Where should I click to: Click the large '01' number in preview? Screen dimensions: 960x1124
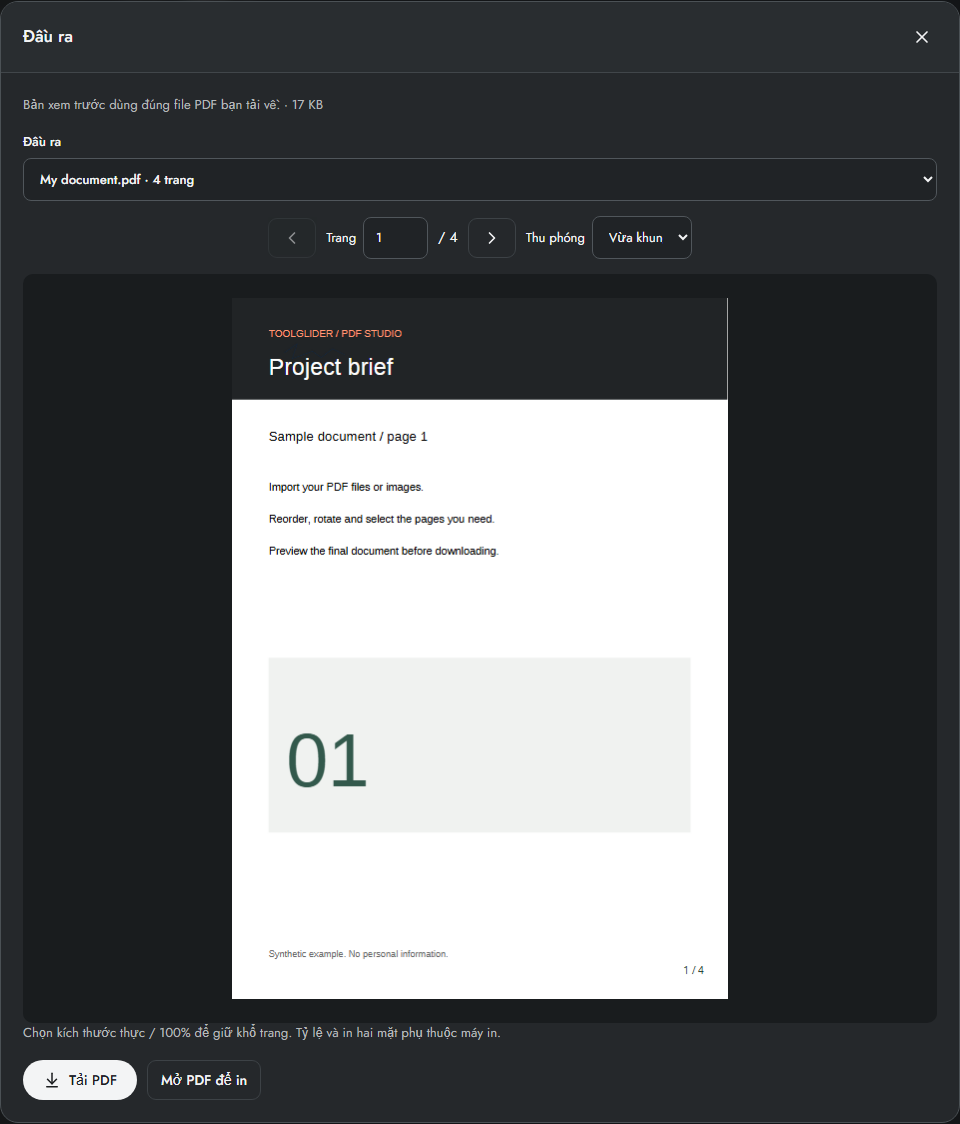click(327, 760)
